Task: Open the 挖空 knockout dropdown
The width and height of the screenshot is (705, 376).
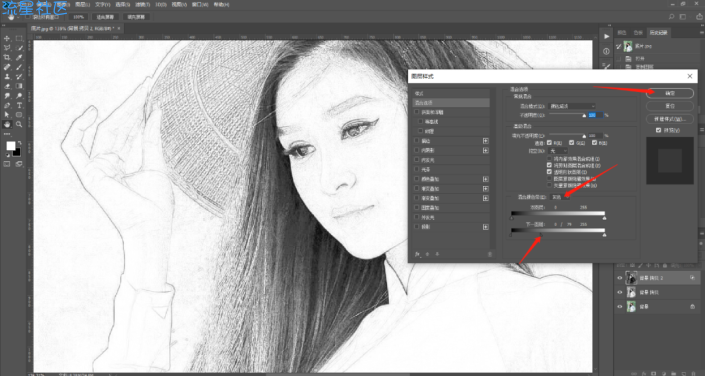Action: [559, 151]
